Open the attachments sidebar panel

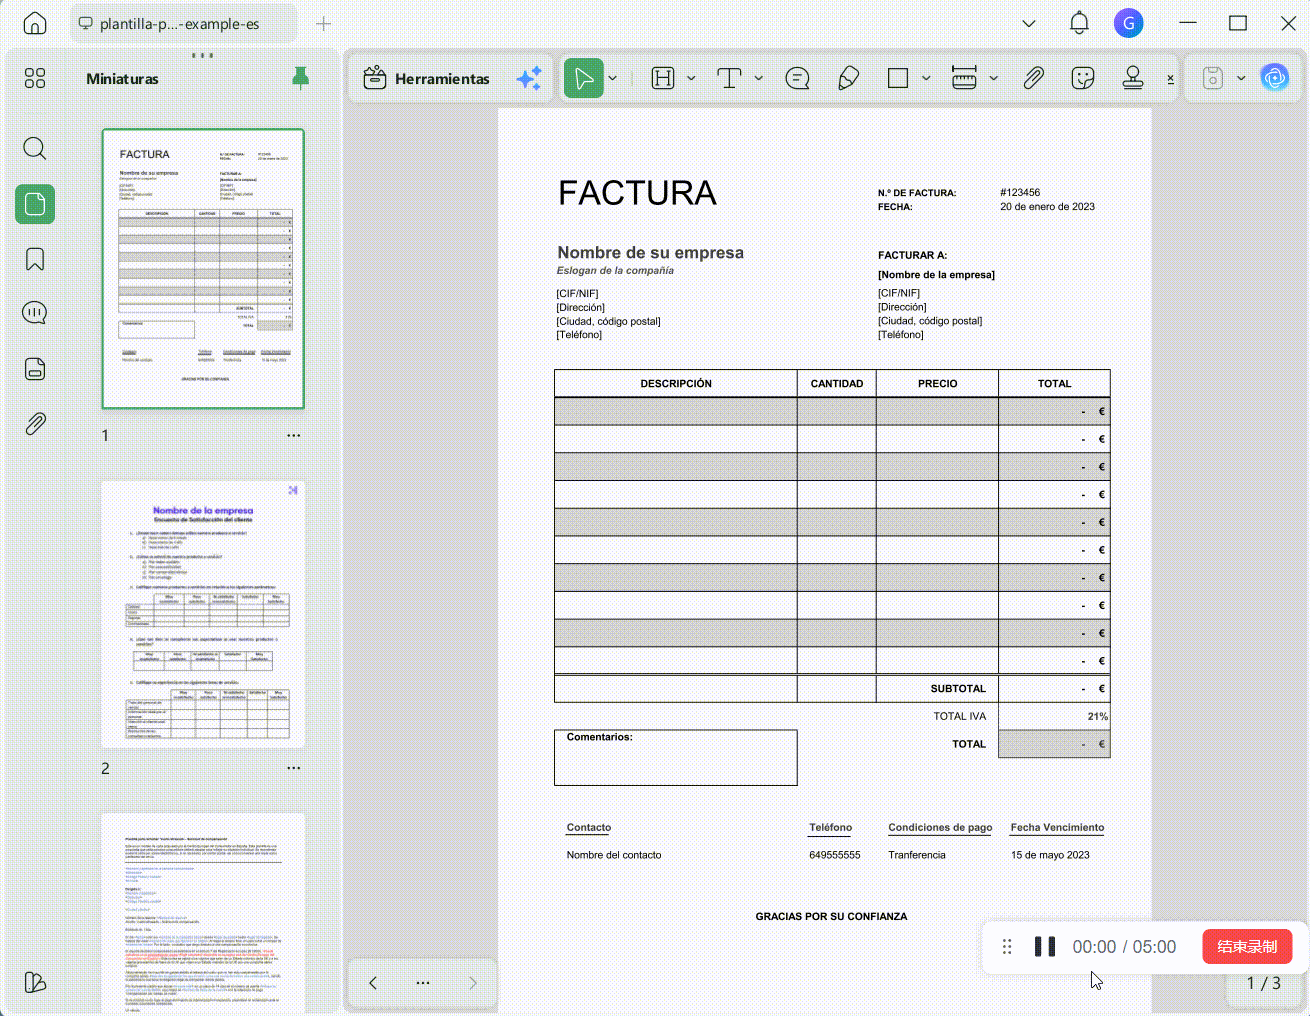(x=35, y=424)
